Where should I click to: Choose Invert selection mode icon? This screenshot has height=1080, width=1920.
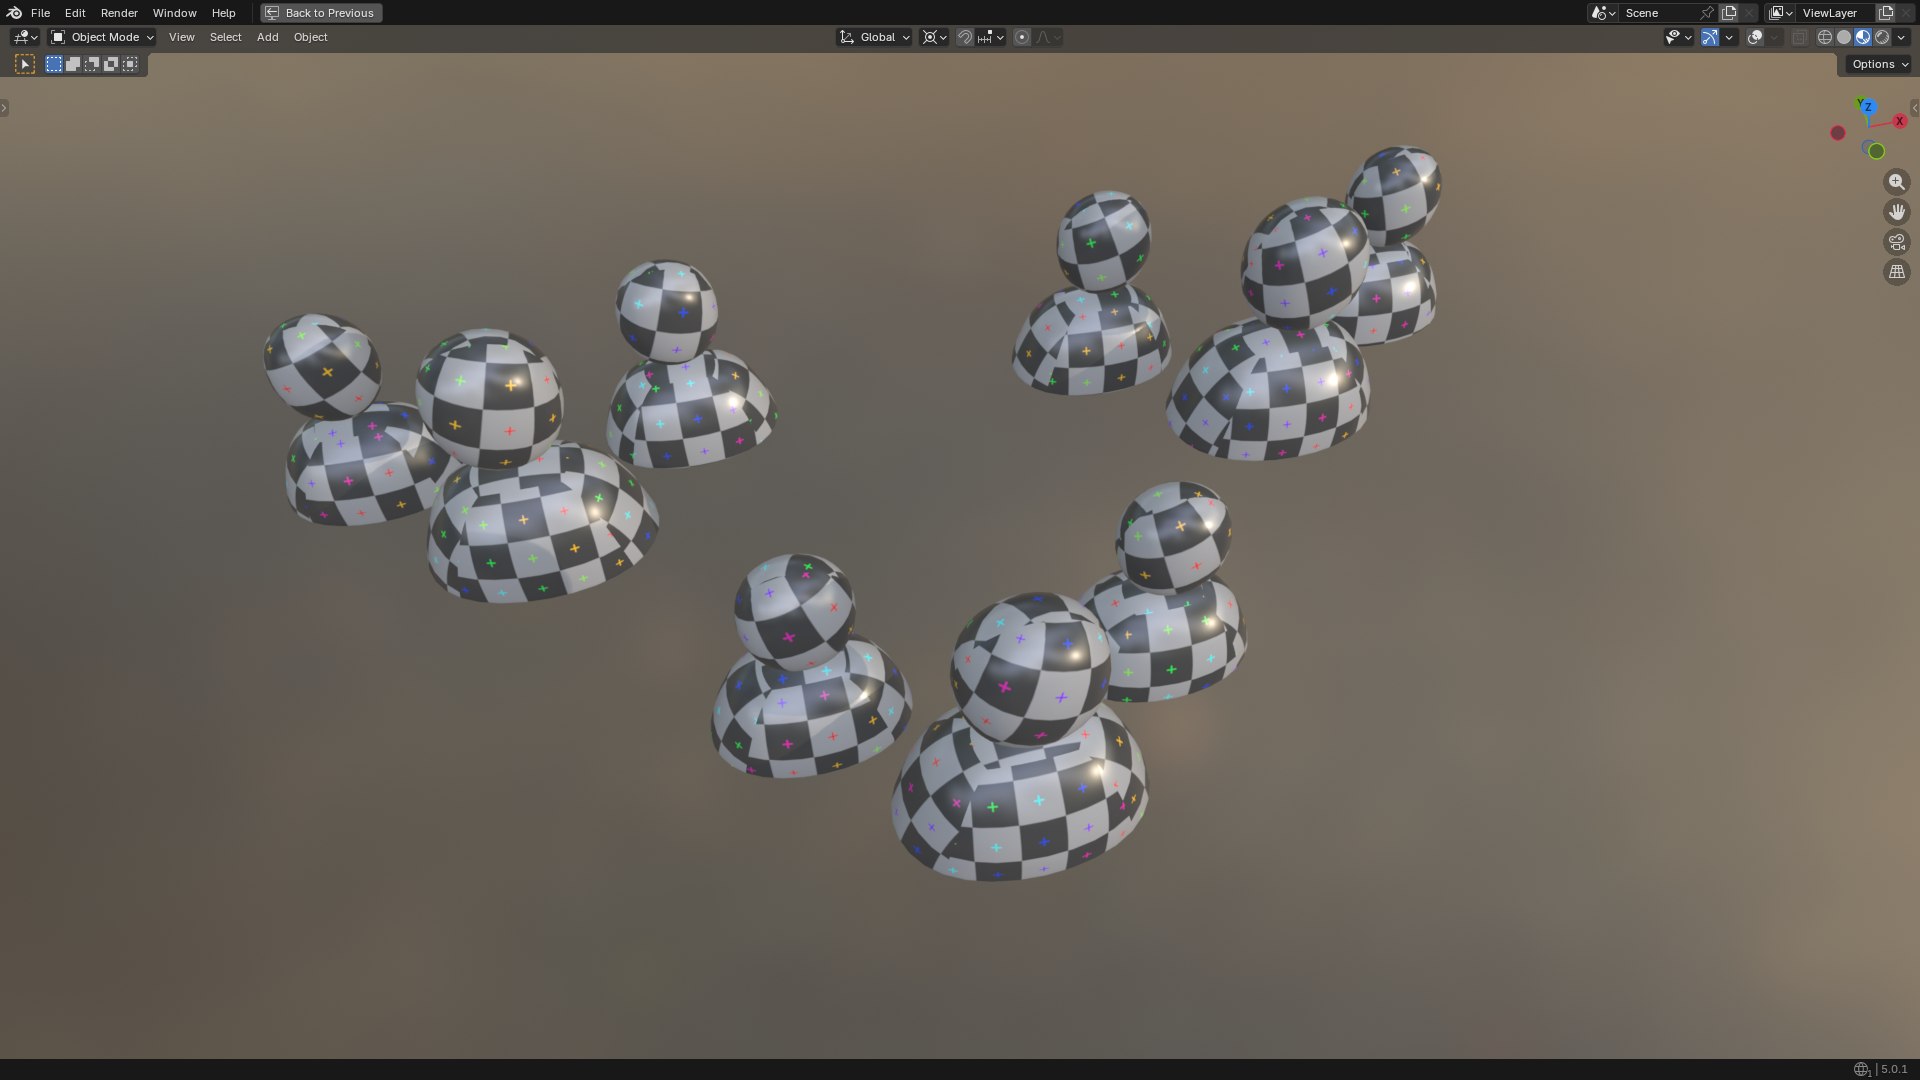pos(111,64)
